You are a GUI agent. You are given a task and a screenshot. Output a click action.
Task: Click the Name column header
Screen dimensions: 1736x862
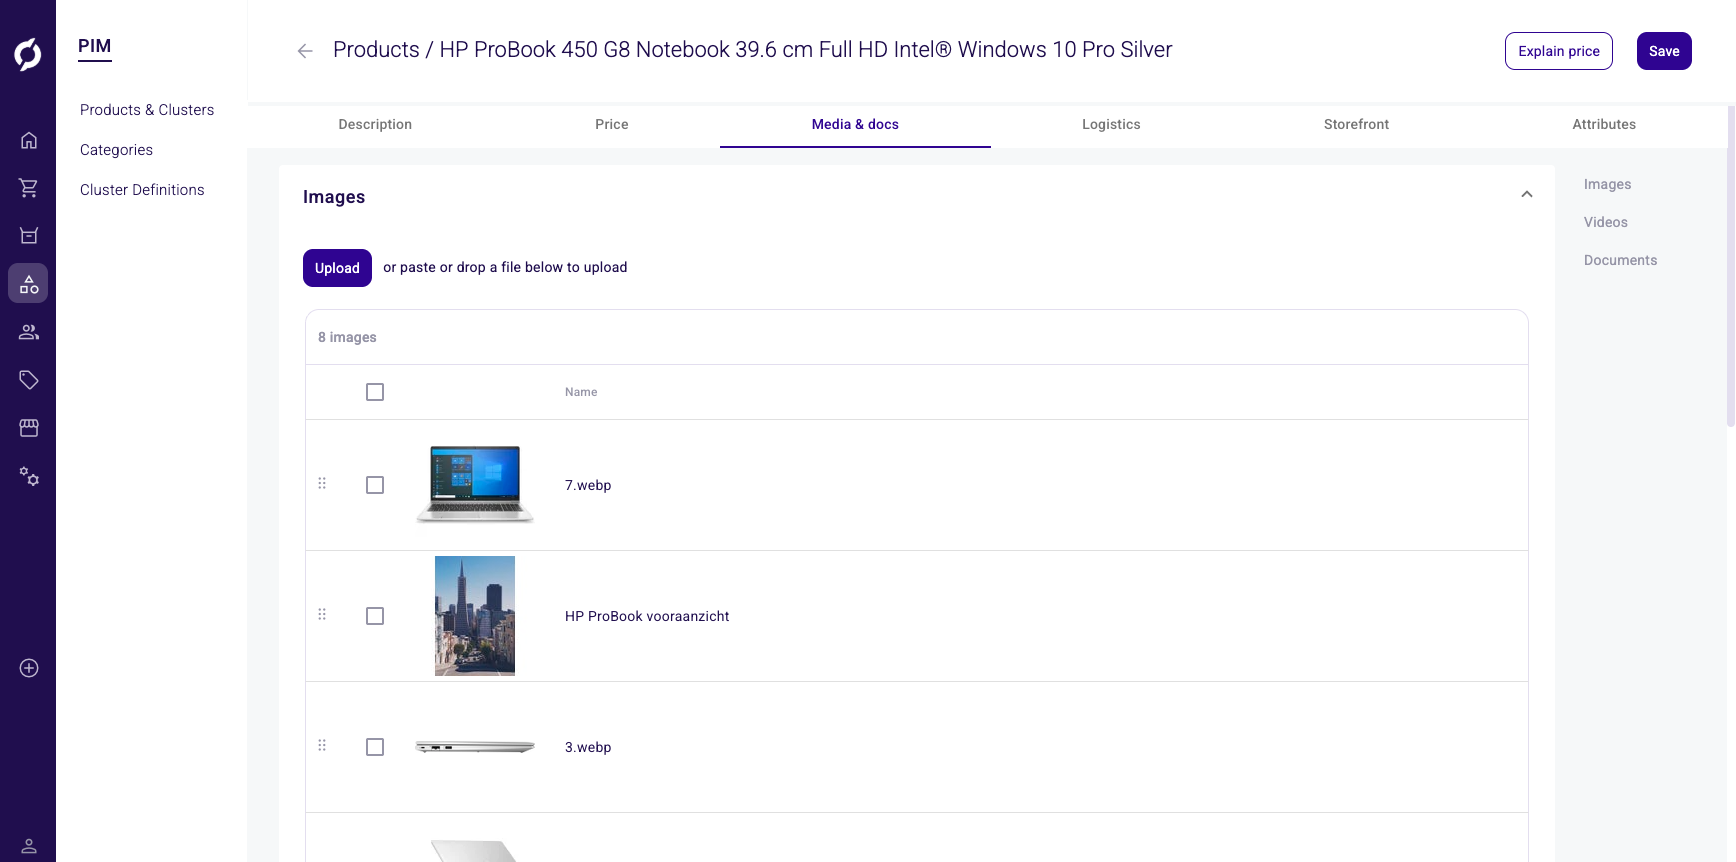point(581,392)
